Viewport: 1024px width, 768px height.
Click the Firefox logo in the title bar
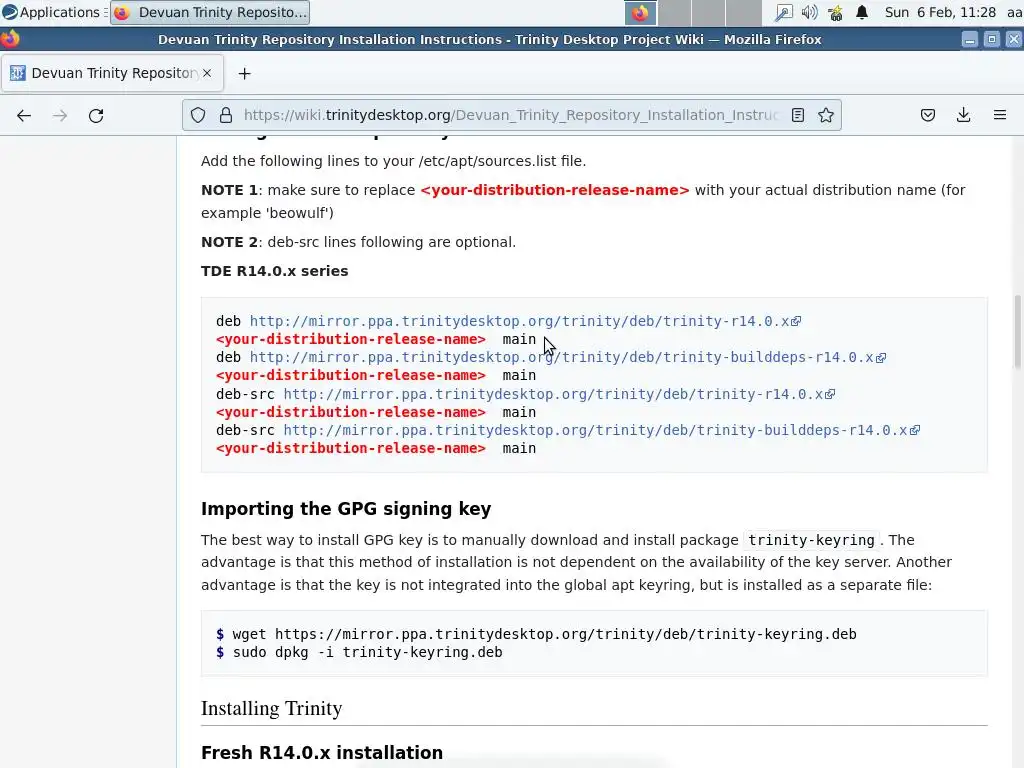(x=10, y=39)
